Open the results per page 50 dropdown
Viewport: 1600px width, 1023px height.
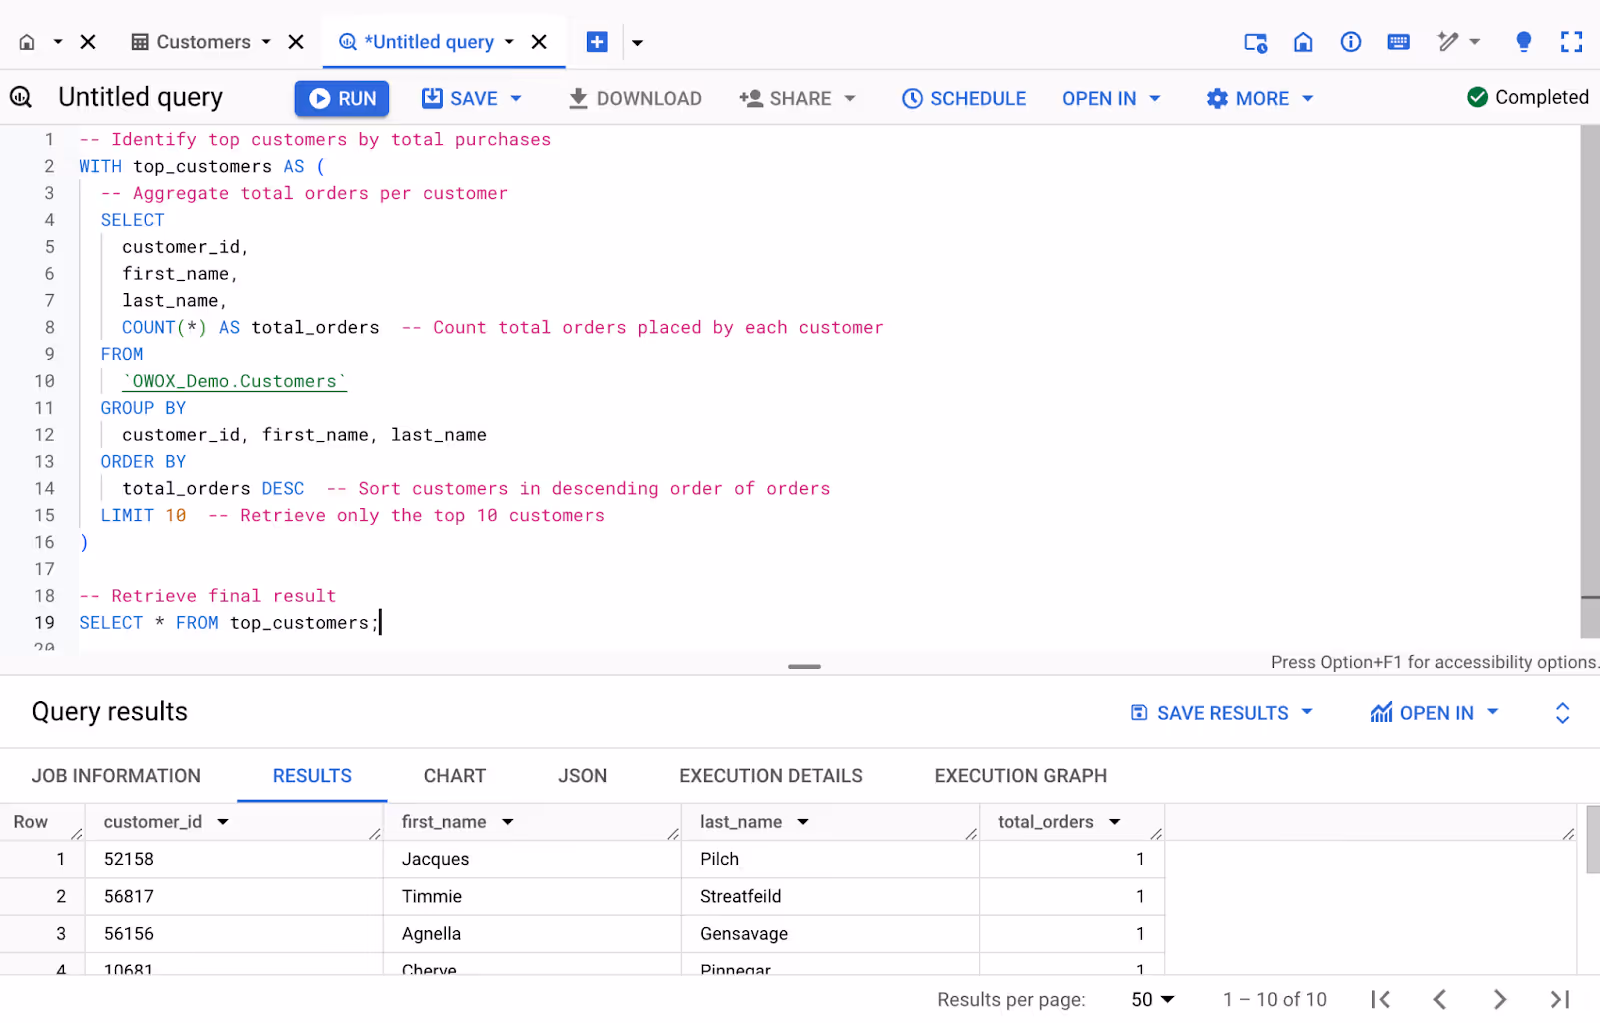[1153, 999]
